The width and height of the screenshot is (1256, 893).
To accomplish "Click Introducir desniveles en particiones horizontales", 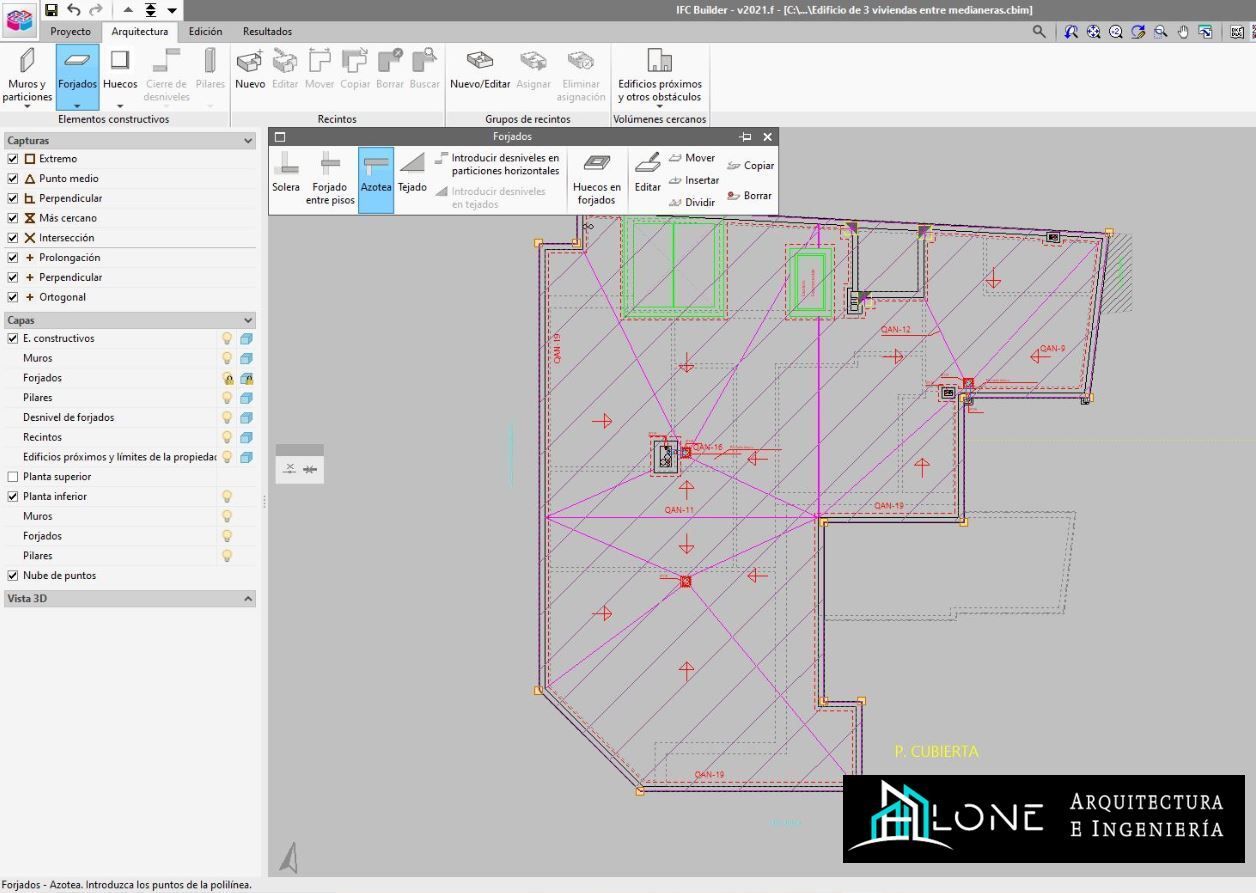I will (497, 165).
